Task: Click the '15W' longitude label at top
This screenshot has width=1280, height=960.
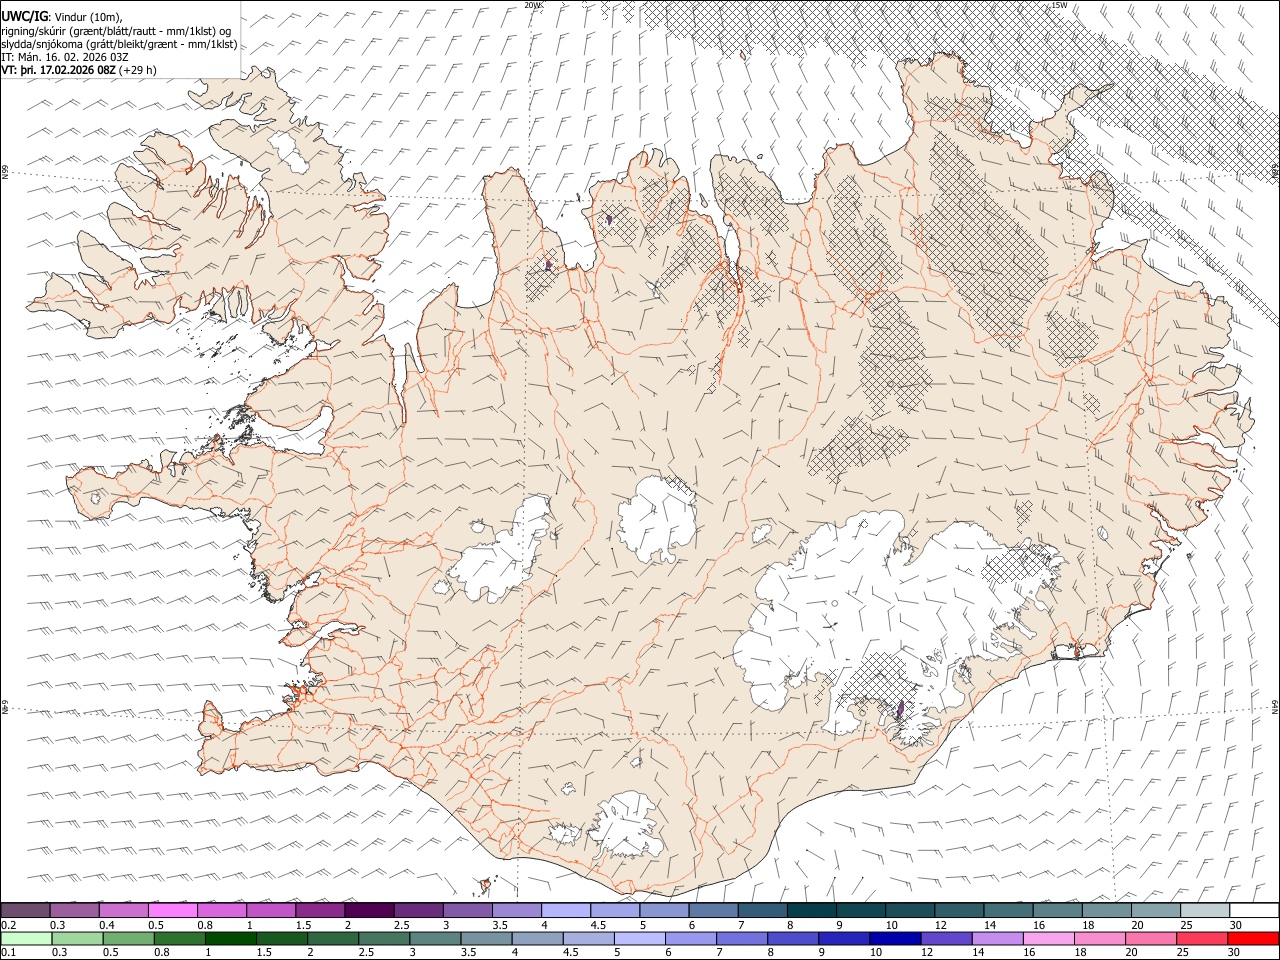Action: 1060,5
